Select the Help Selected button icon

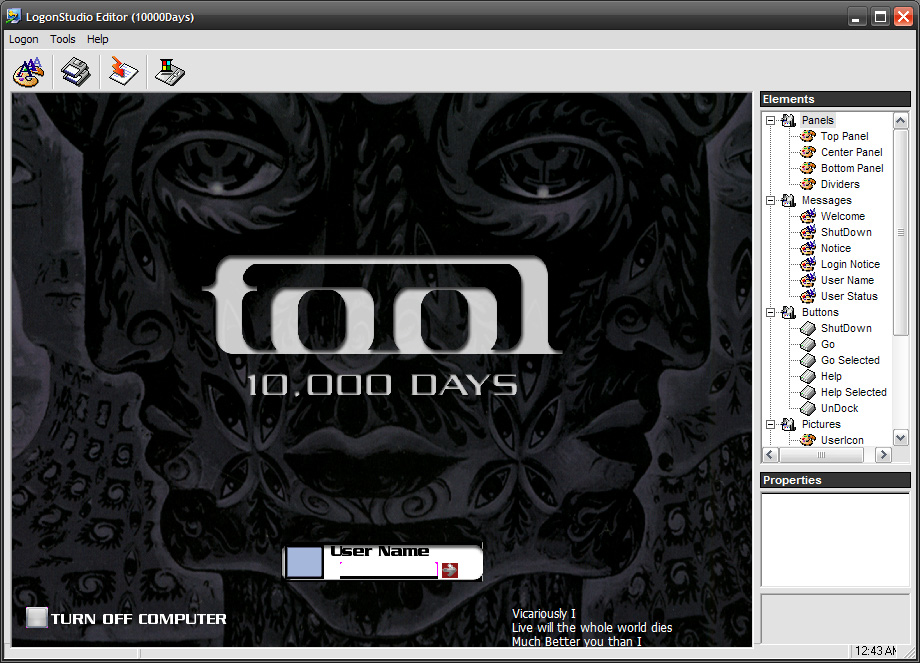click(808, 392)
